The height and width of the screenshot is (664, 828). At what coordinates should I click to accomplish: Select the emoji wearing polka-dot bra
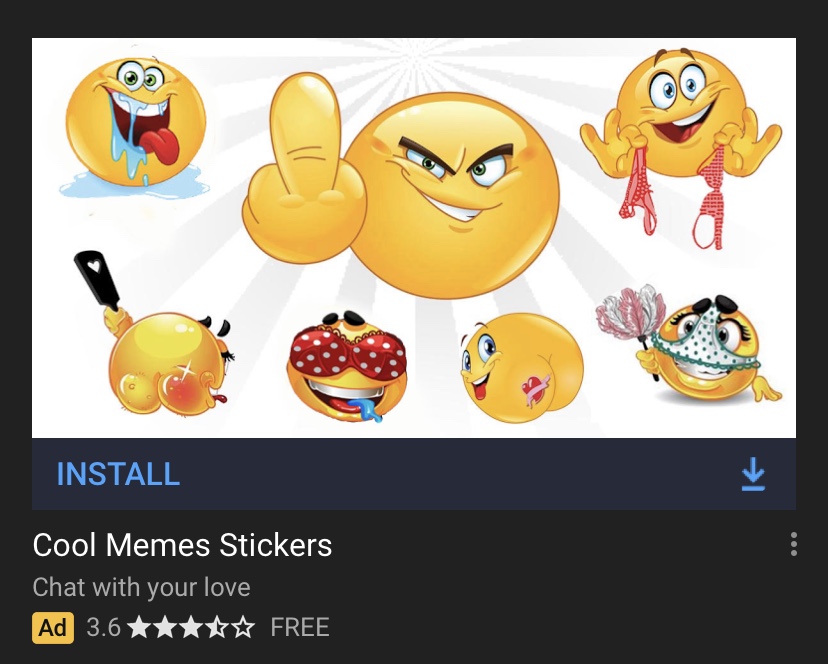point(347,367)
